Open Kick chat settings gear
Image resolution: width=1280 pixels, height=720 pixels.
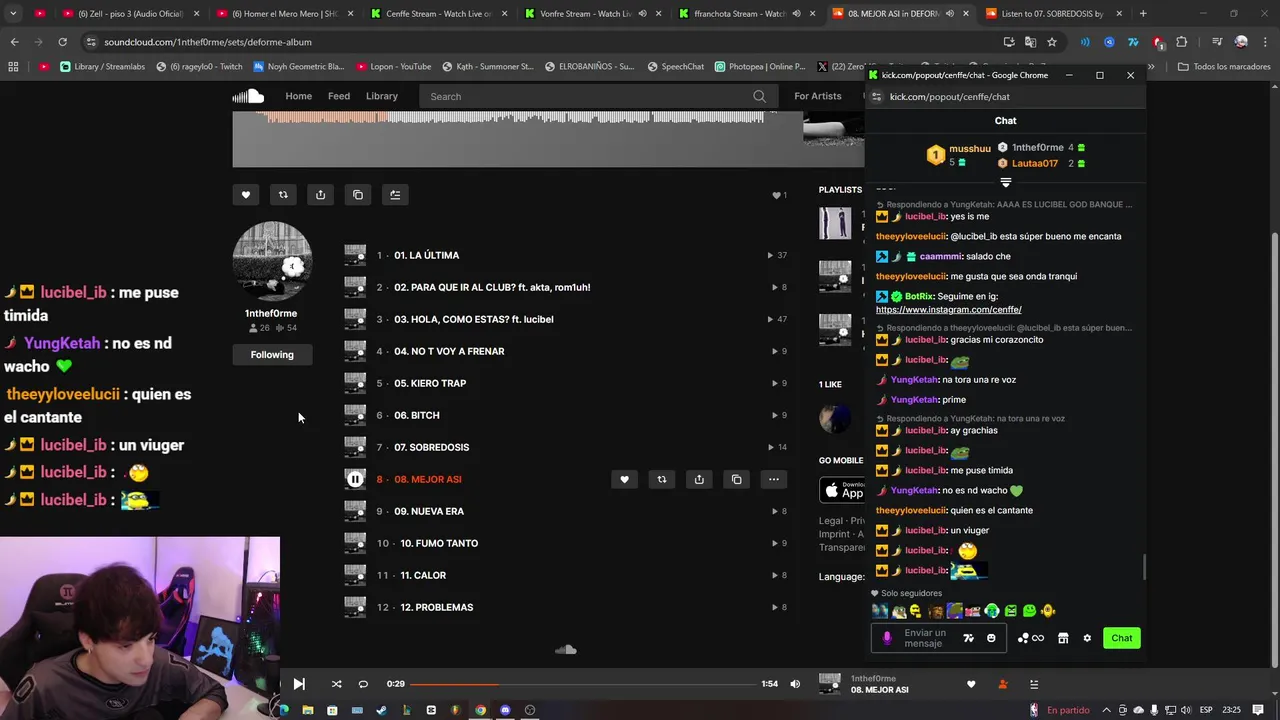pyautogui.click(x=1087, y=638)
